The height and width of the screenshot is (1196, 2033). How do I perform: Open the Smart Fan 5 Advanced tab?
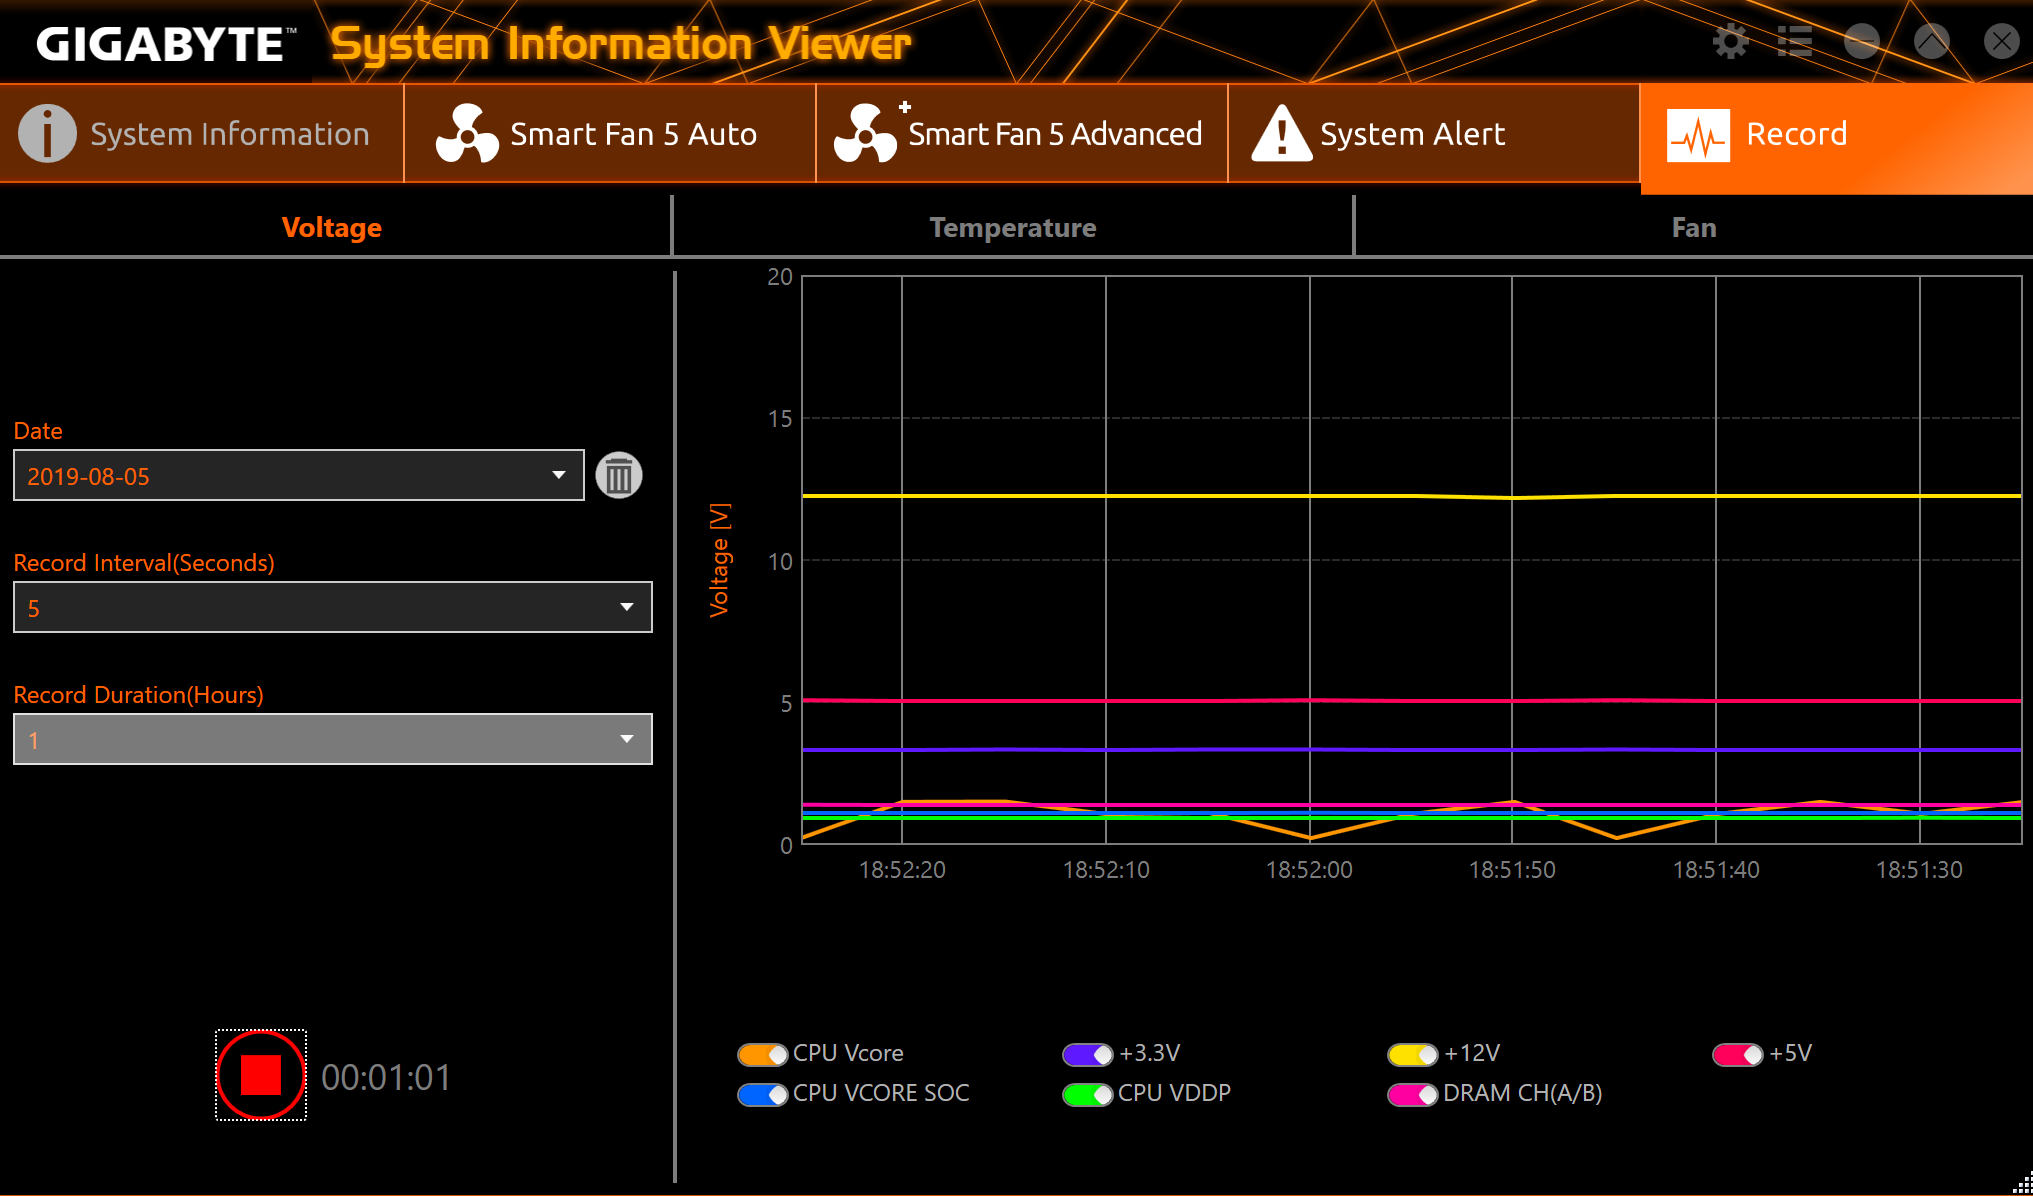click(1022, 133)
